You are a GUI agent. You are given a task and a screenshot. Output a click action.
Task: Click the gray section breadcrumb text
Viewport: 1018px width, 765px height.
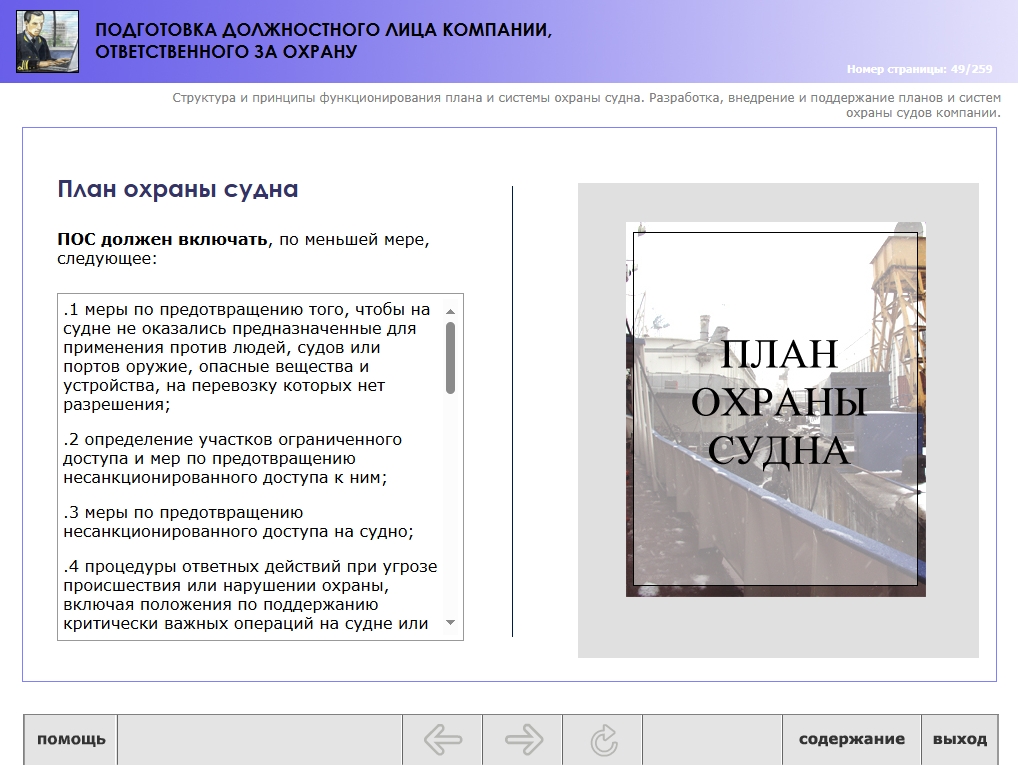586,106
